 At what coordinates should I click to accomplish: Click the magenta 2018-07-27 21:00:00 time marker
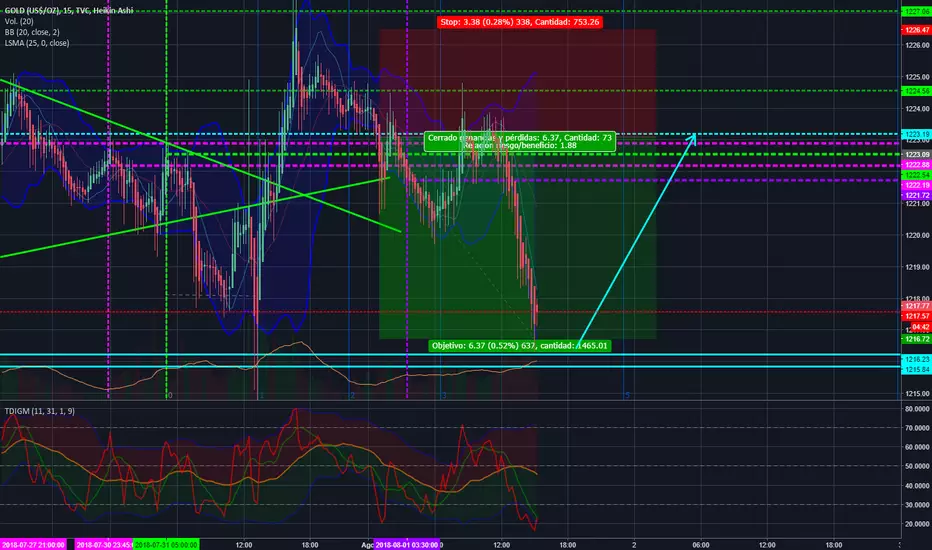point(33,545)
